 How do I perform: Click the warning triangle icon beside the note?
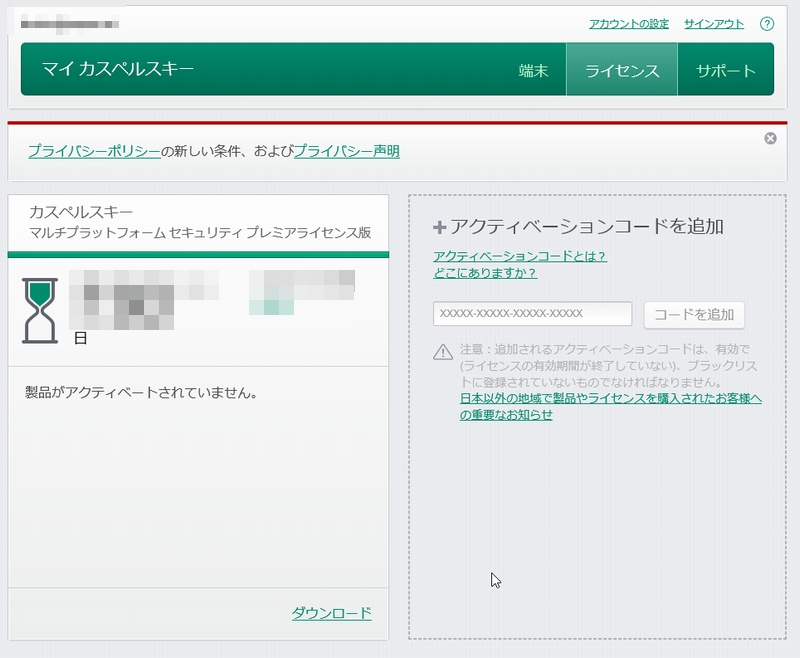coord(442,352)
